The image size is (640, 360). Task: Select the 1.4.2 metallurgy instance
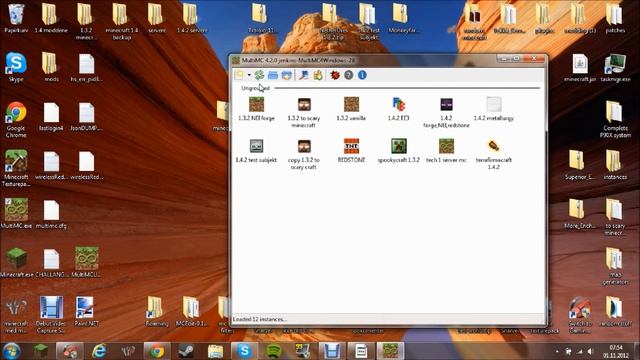pos(493,109)
